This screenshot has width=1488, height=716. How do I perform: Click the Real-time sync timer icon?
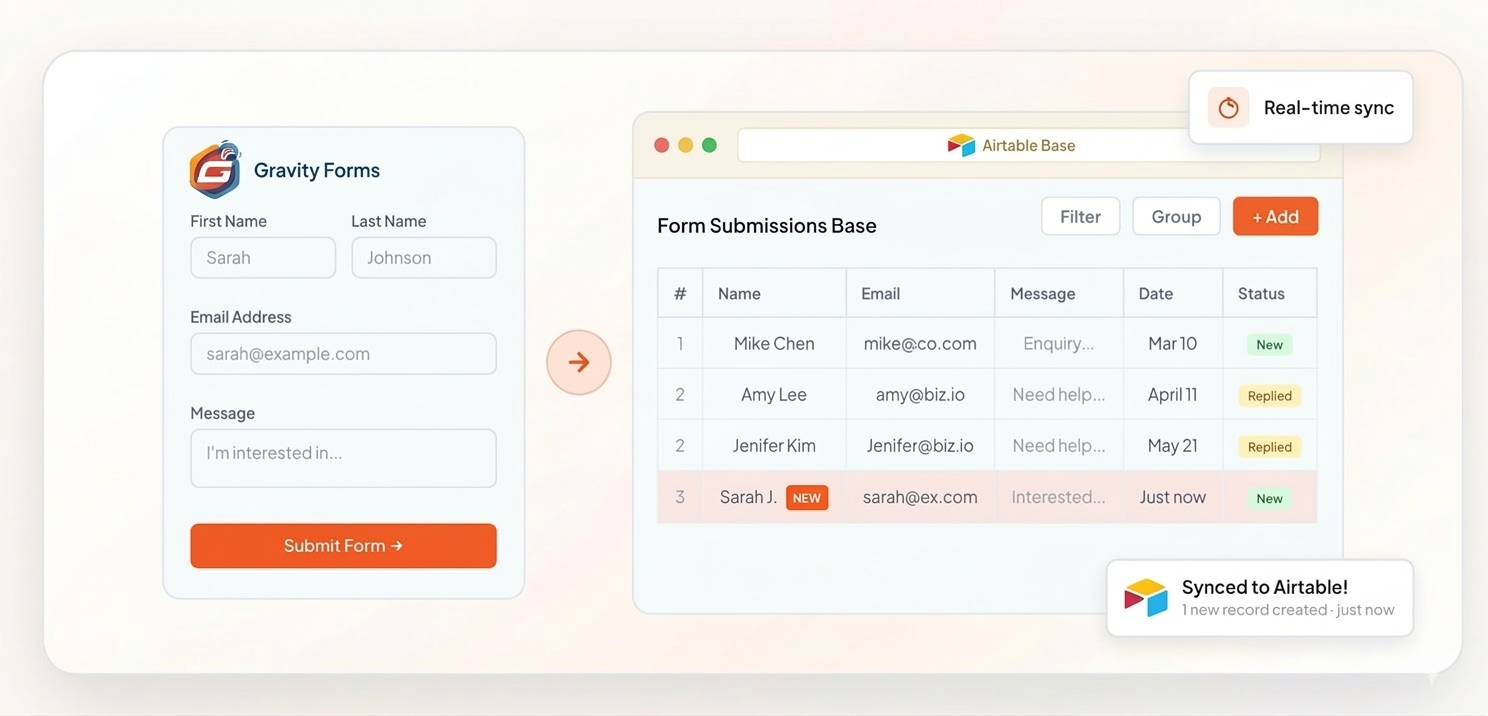1228,107
